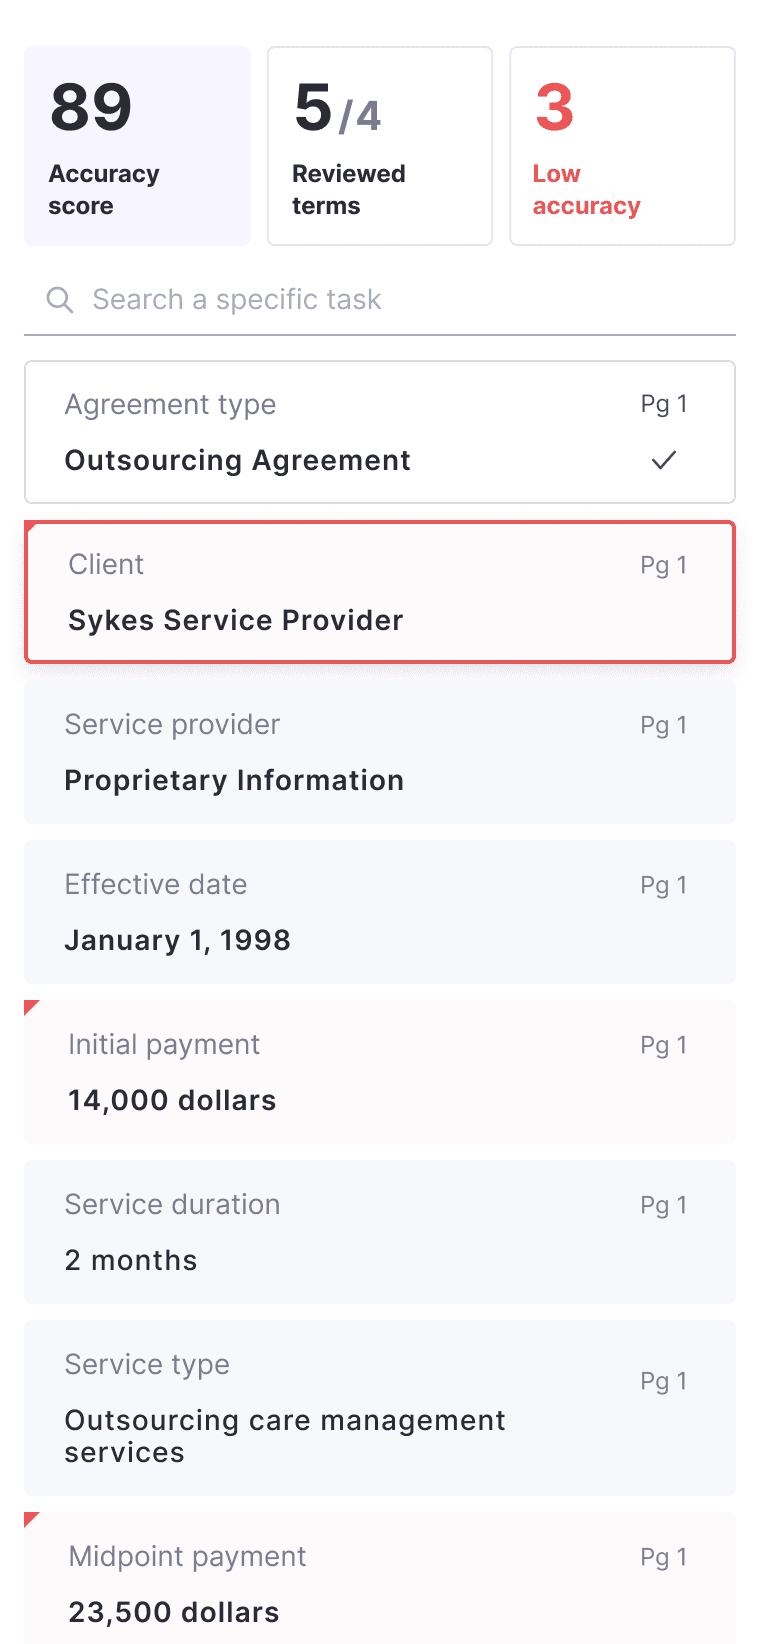Focus the Search a specific task field
This screenshot has width=761, height=1644.
point(380,300)
